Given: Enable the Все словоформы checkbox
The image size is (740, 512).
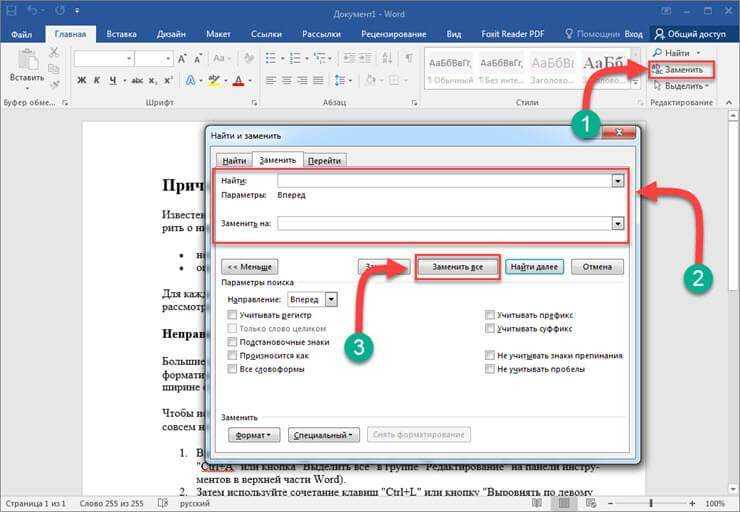Looking at the screenshot, I should [232, 369].
